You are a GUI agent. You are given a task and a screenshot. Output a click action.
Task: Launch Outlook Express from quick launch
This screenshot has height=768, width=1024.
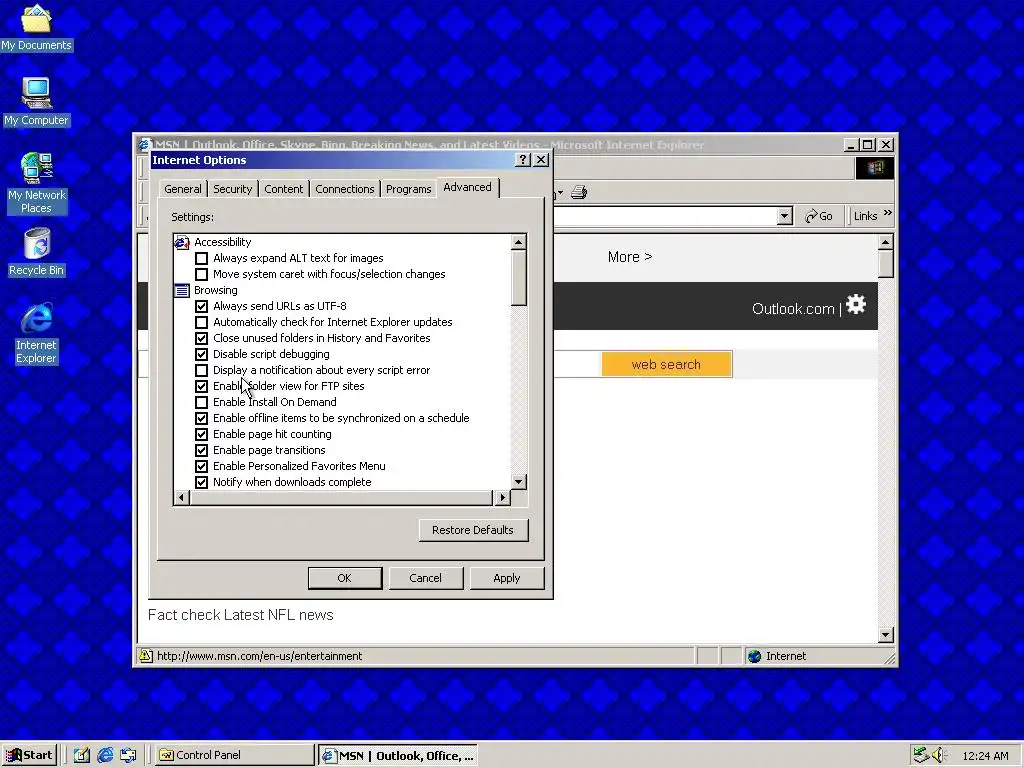(x=128, y=755)
